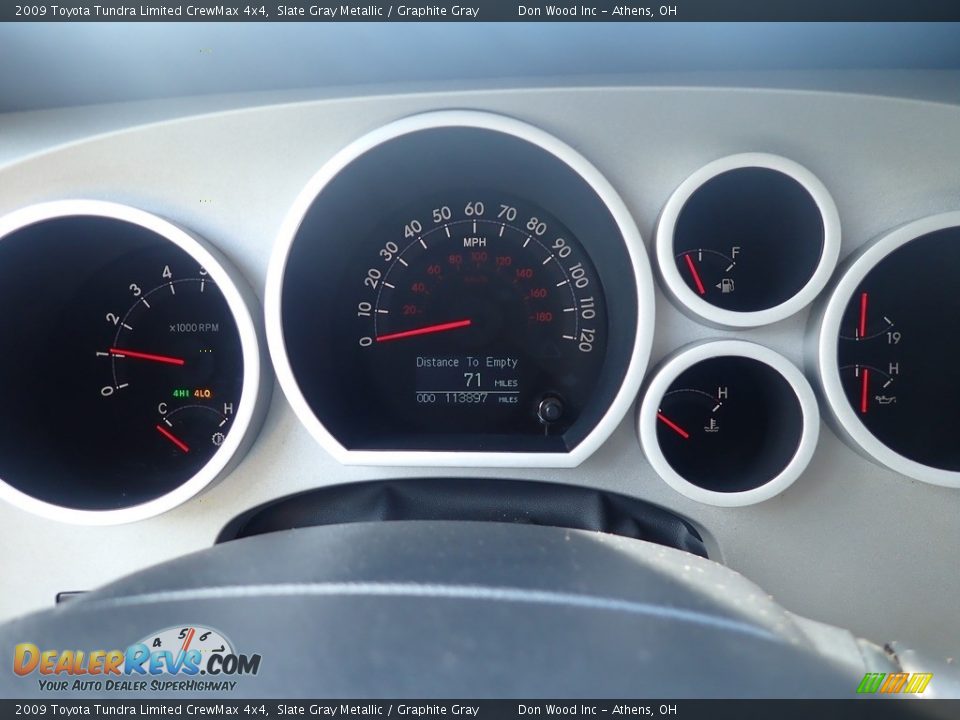Click the orange 4LO indicator
Screen dimensions: 960x720
click(202, 393)
